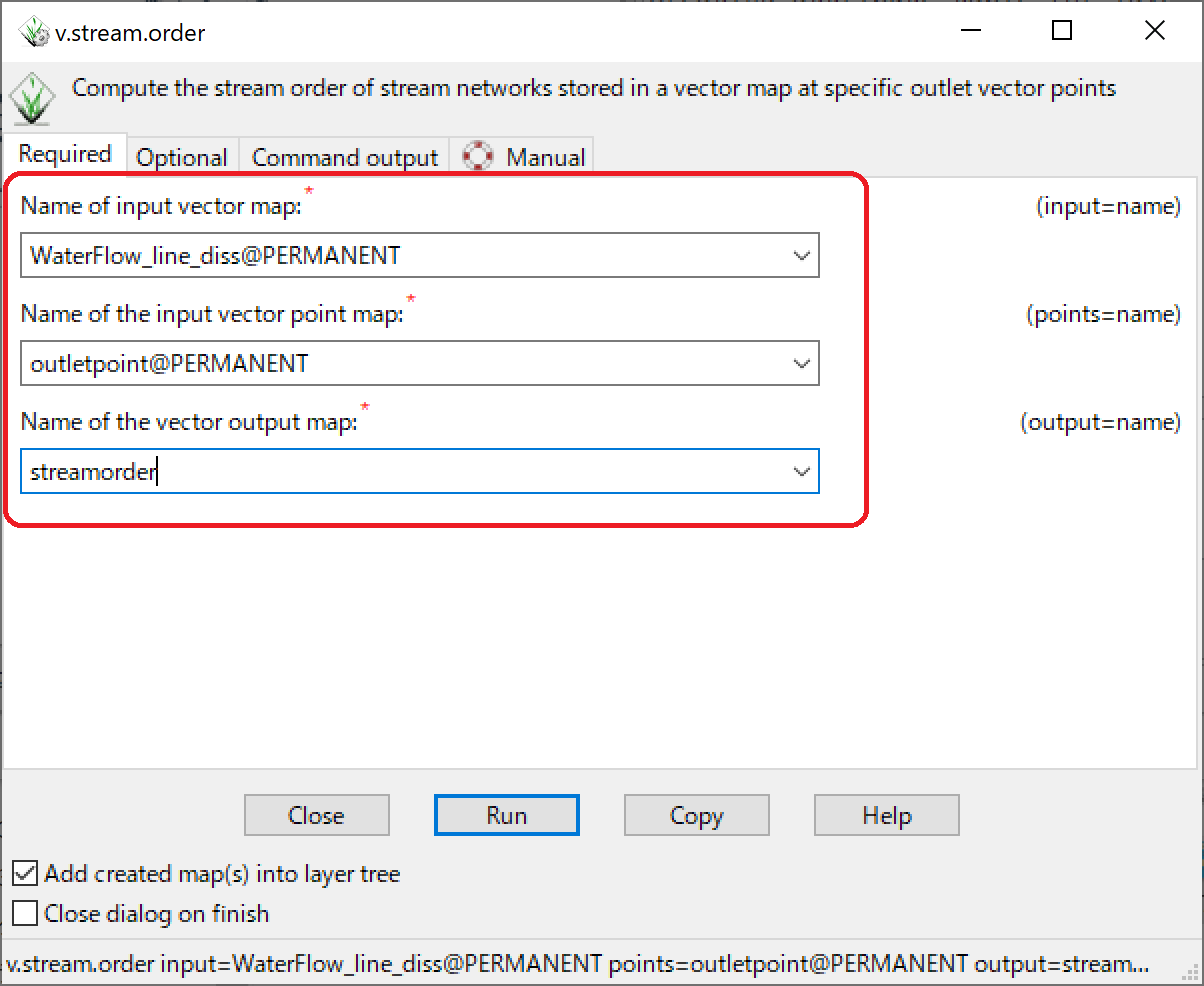This screenshot has height=986, width=1204.
Task: Maximize the v.stream.order window
Action: point(1062,31)
